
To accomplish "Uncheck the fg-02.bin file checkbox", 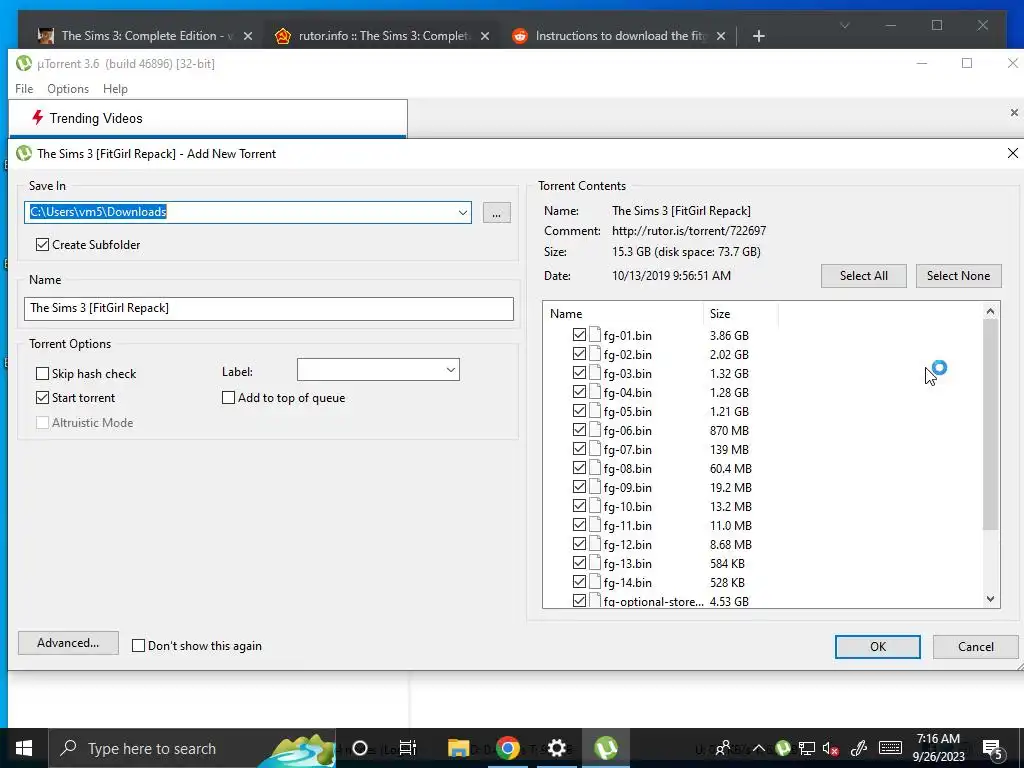I will [579, 354].
